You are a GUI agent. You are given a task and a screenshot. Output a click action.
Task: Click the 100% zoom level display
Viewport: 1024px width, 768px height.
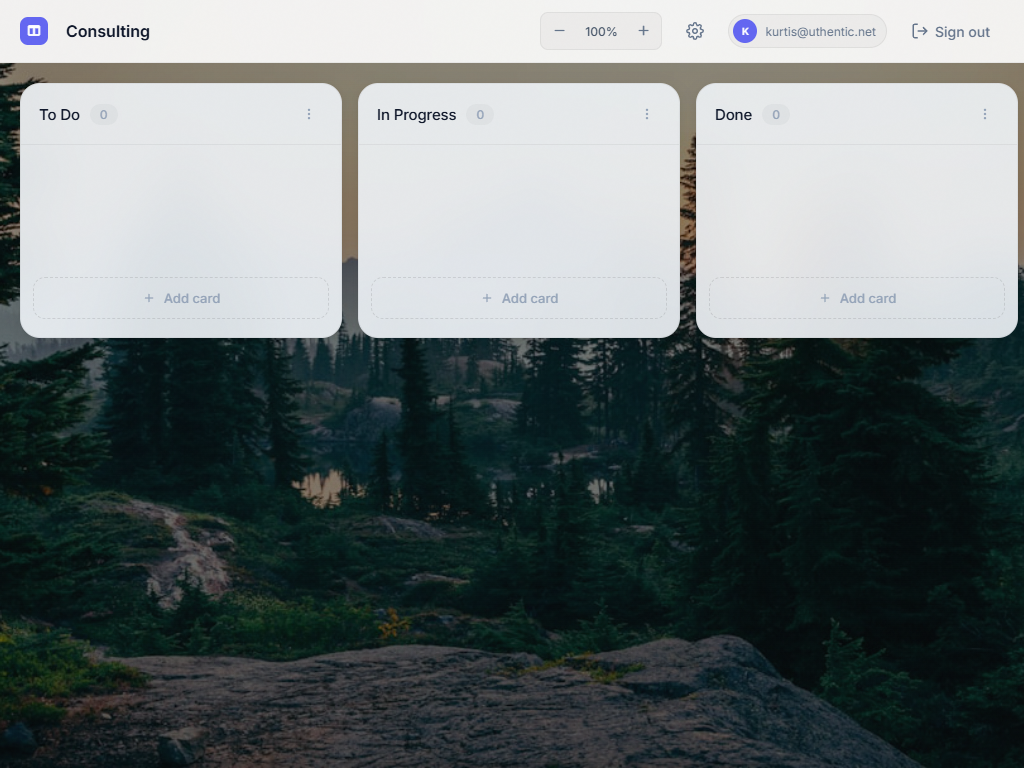click(601, 31)
